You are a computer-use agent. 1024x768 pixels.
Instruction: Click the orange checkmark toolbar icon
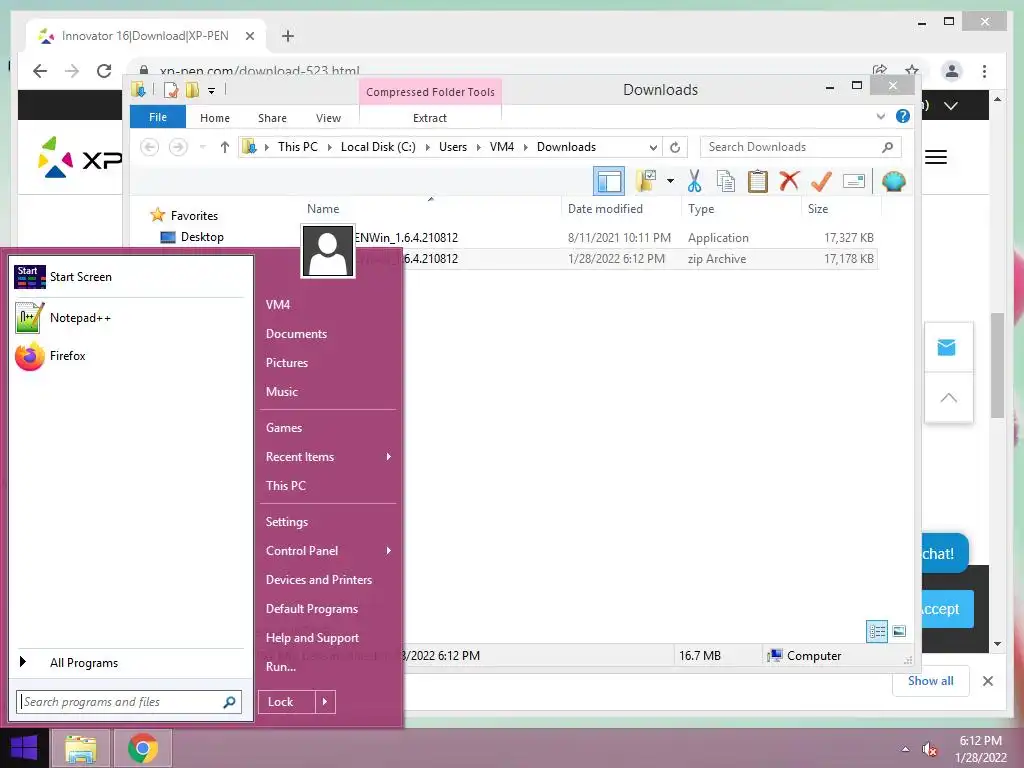(821, 181)
